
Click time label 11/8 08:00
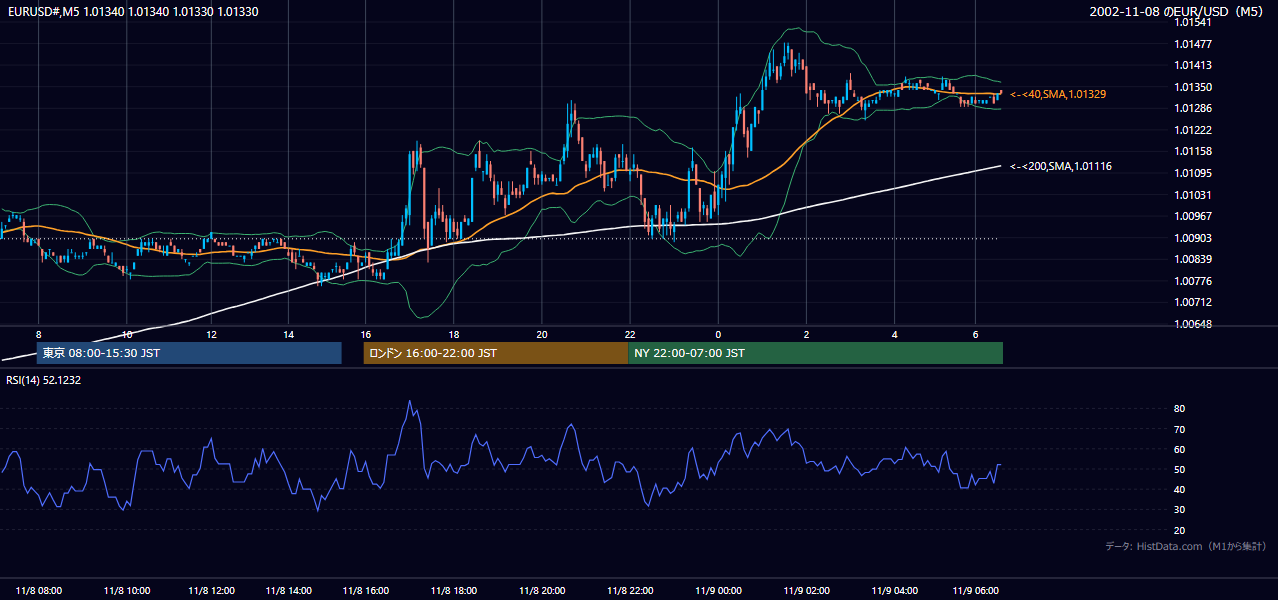pyautogui.click(x=39, y=590)
